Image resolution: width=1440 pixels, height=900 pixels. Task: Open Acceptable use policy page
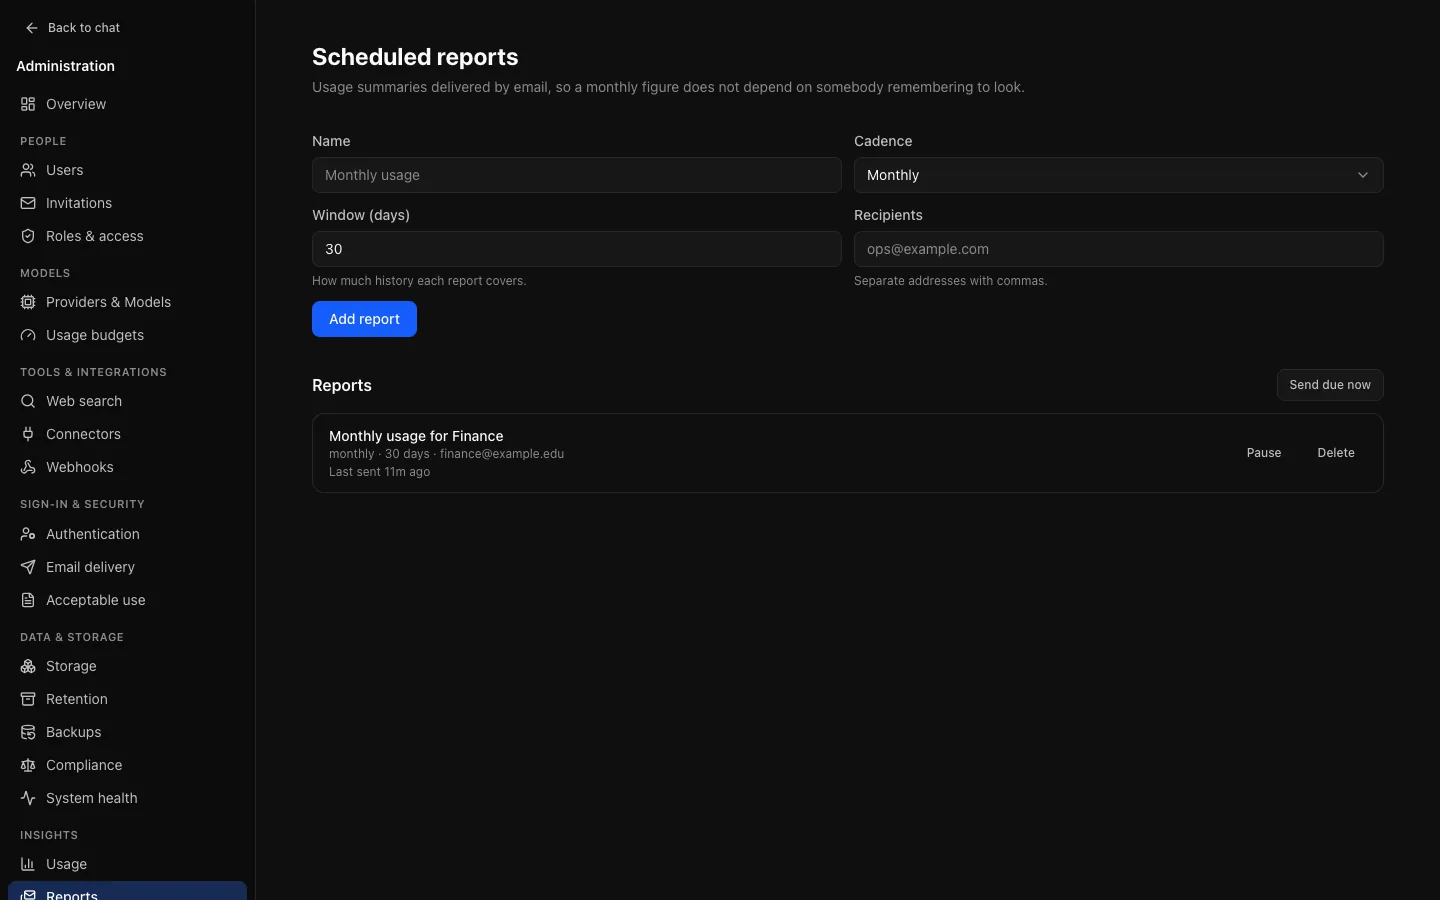coord(127,600)
